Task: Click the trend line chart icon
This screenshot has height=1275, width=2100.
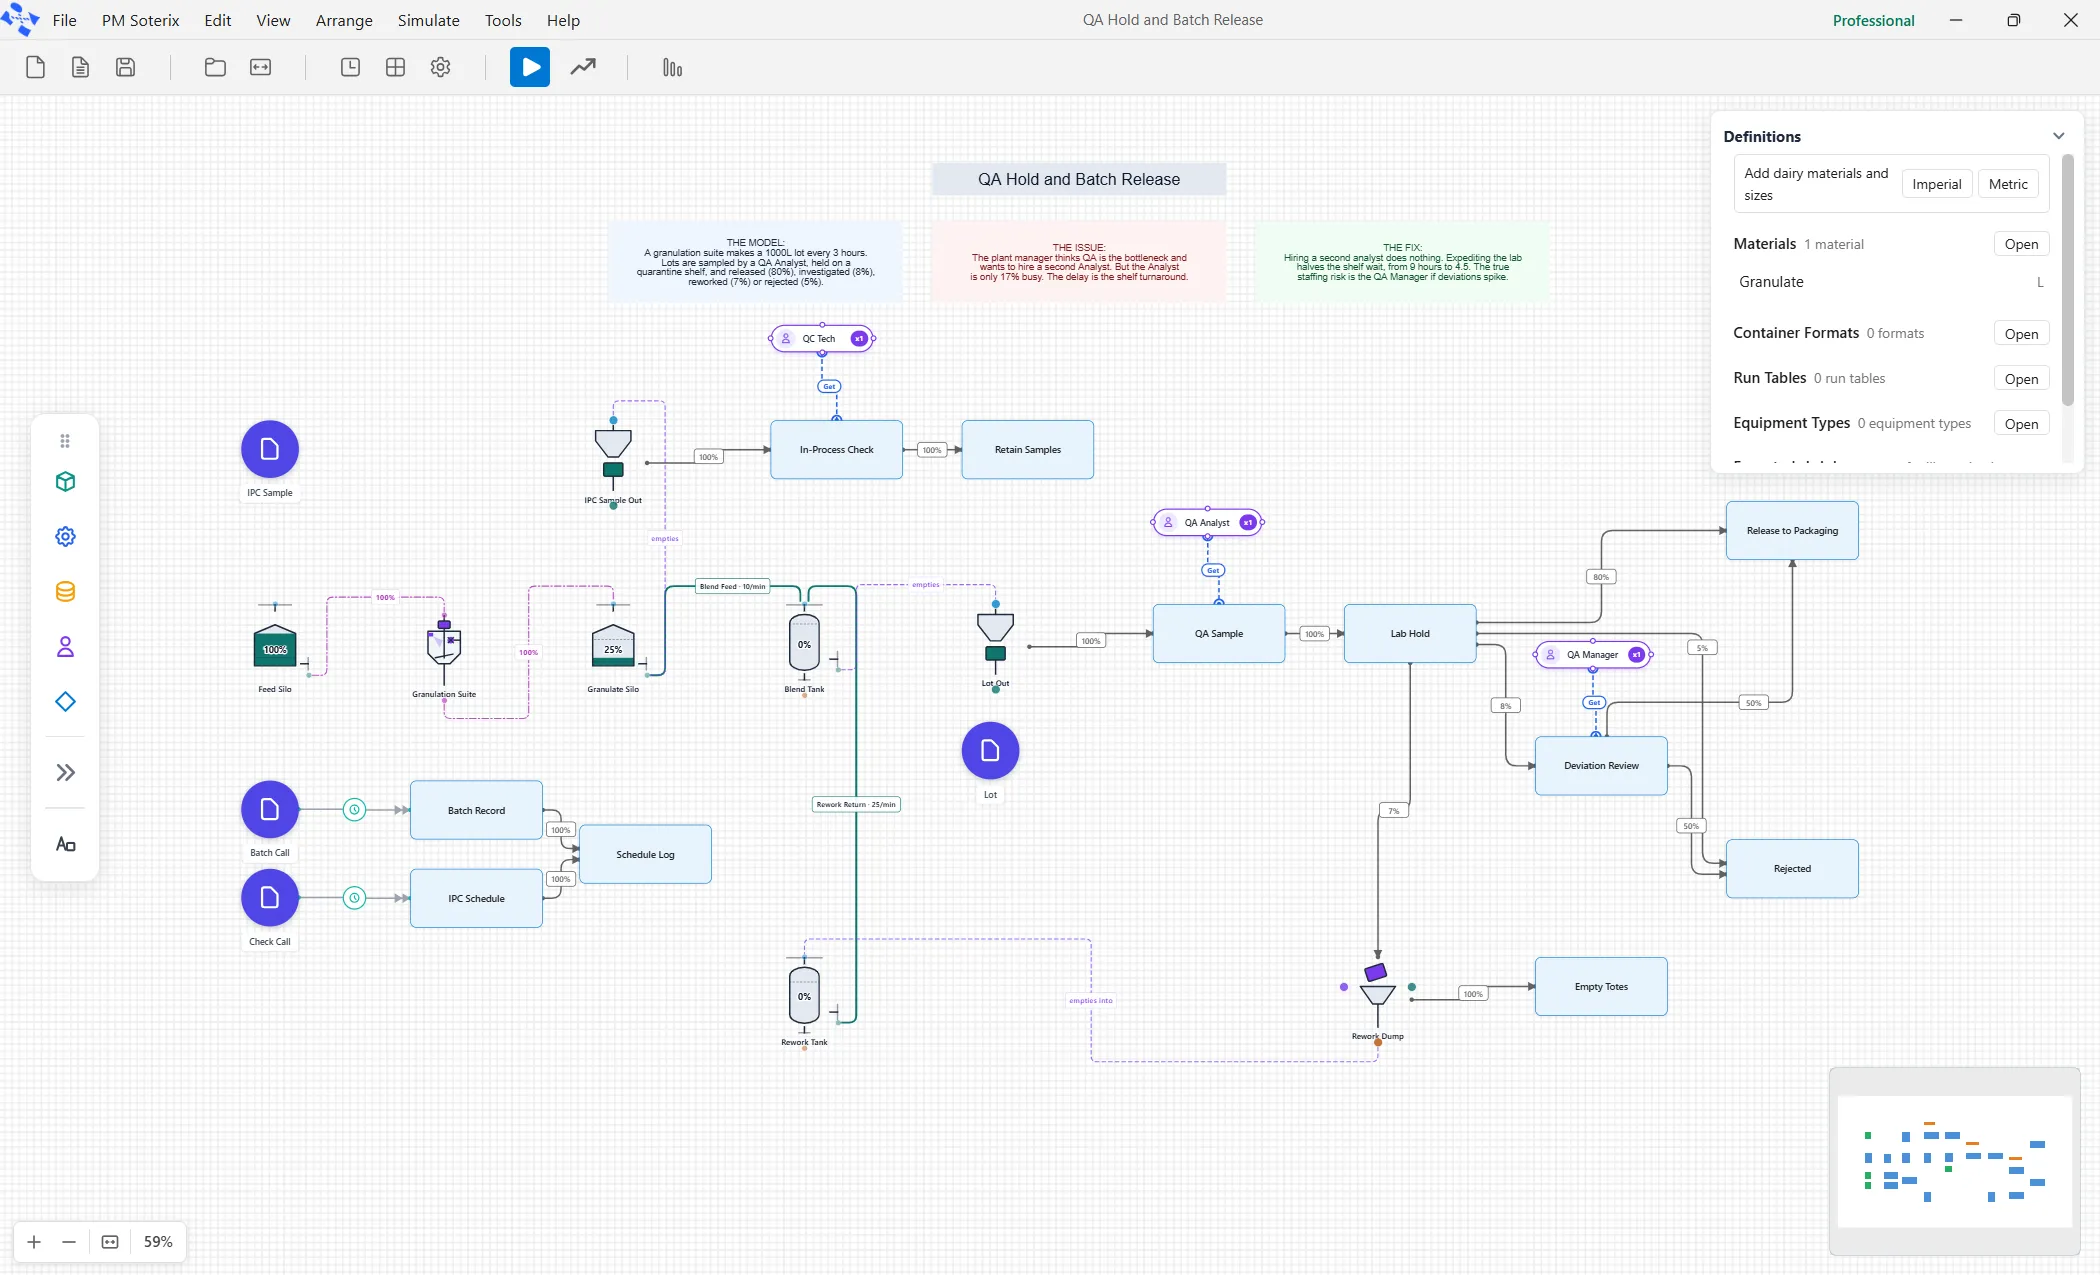Action: coord(583,67)
